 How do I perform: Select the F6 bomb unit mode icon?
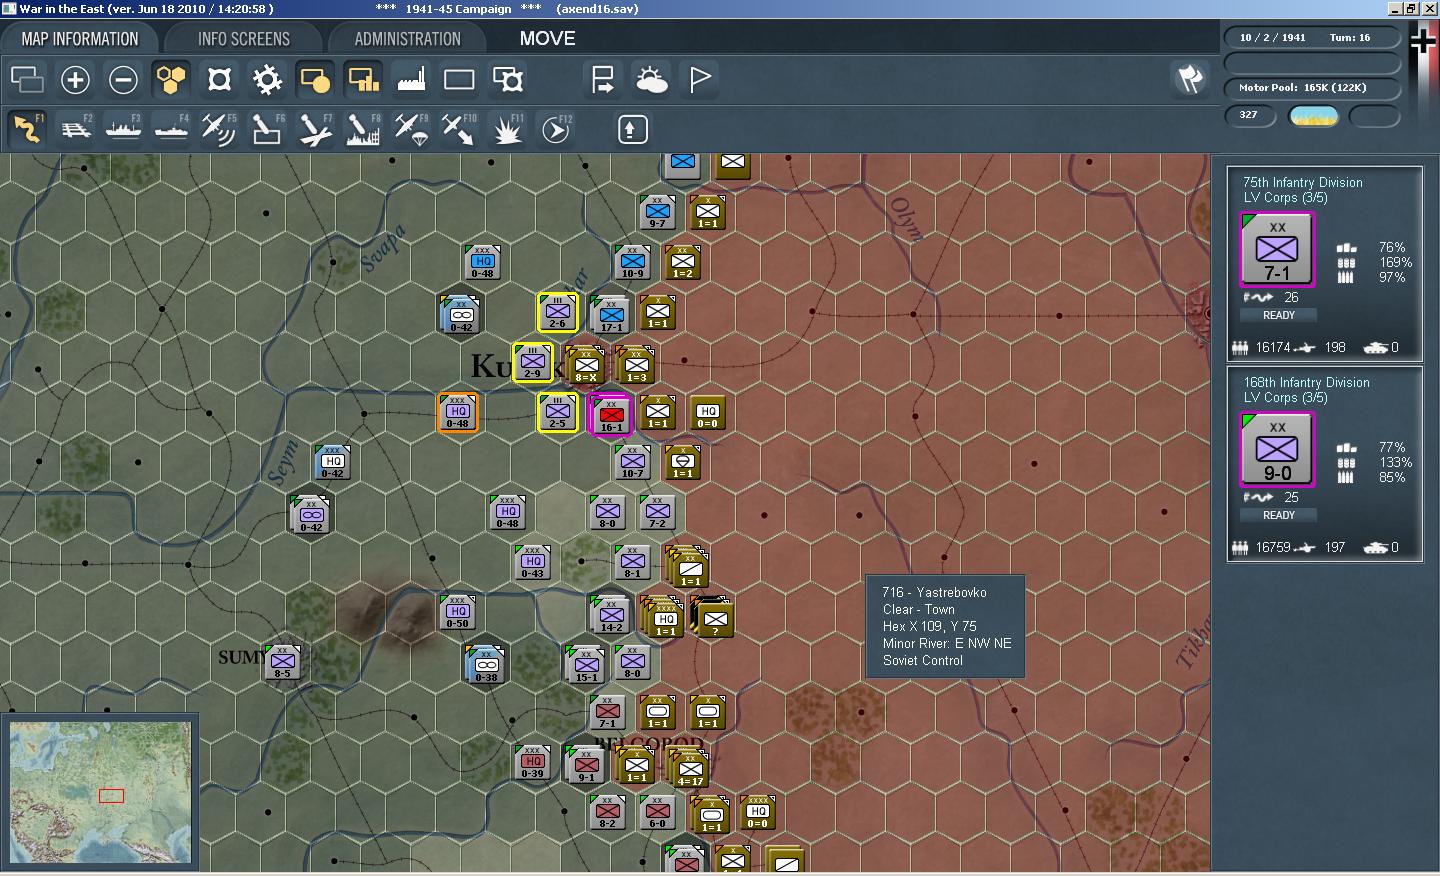point(267,129)
